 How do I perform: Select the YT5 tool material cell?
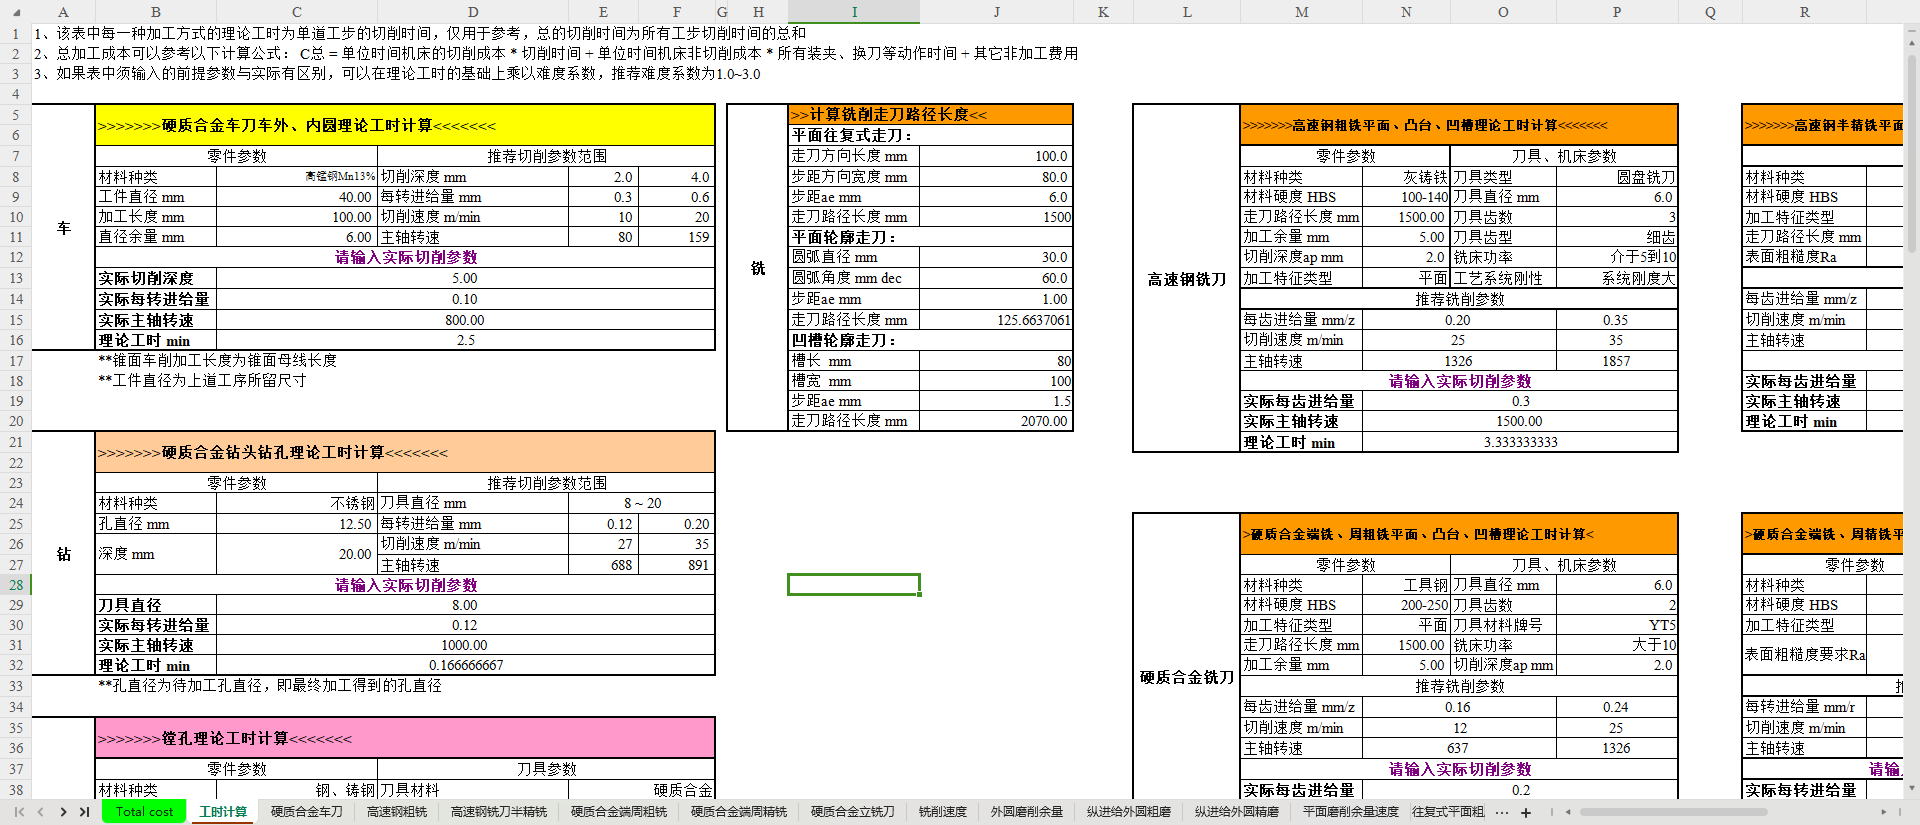click(1616, 625)
